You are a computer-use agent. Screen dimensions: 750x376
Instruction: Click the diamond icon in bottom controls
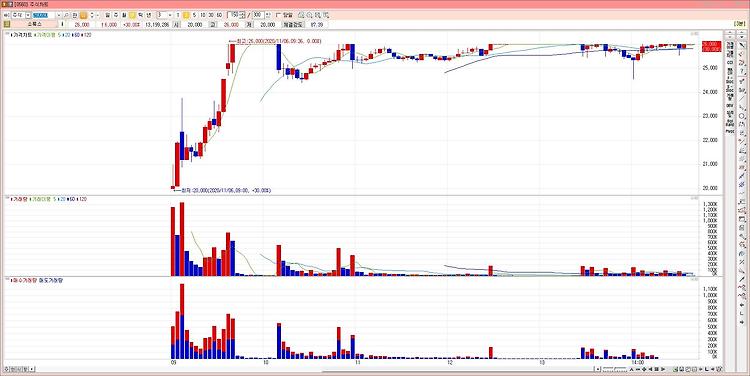tap(644, 369)
